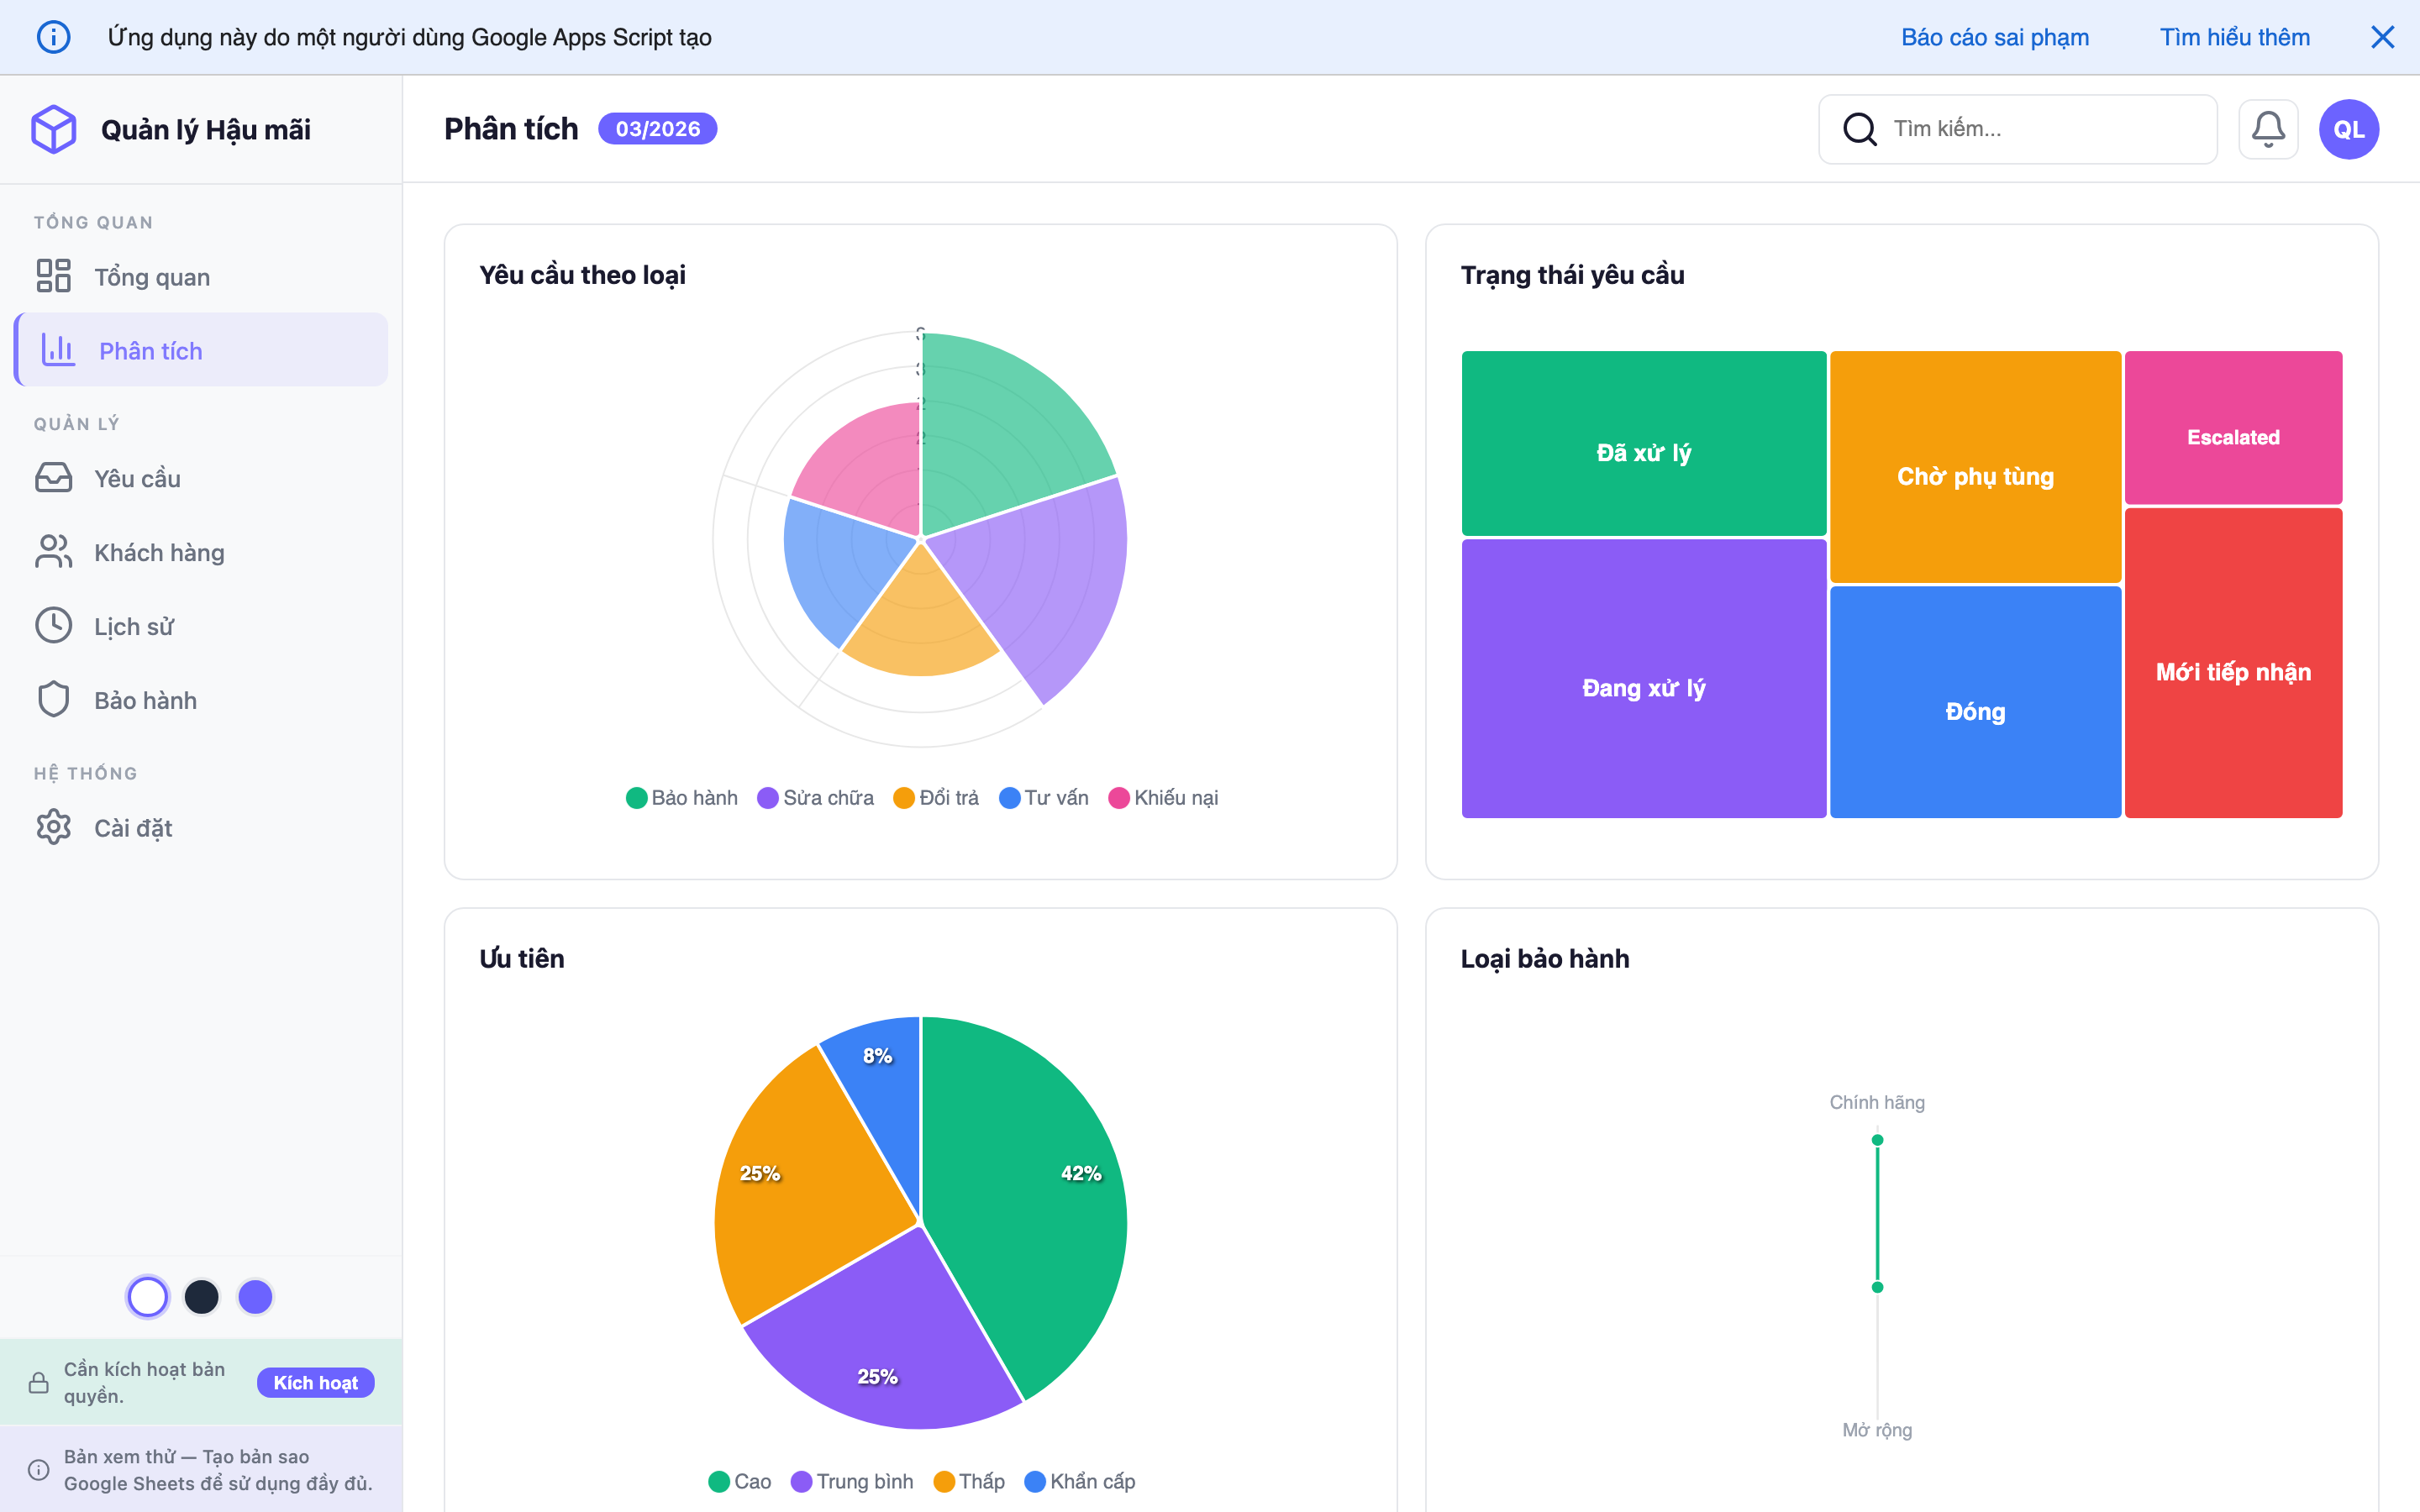
Task: Select the dark theme swatch
Action: (x=201, y=1297)
